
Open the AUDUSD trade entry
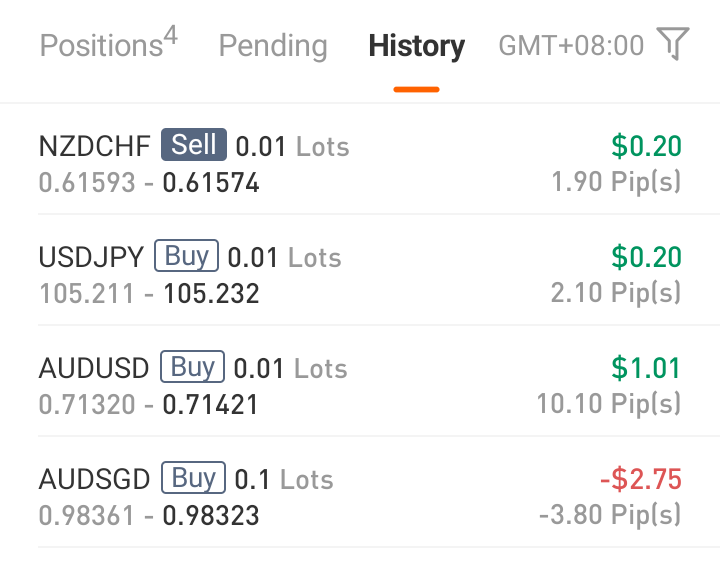tap(360, 386)
